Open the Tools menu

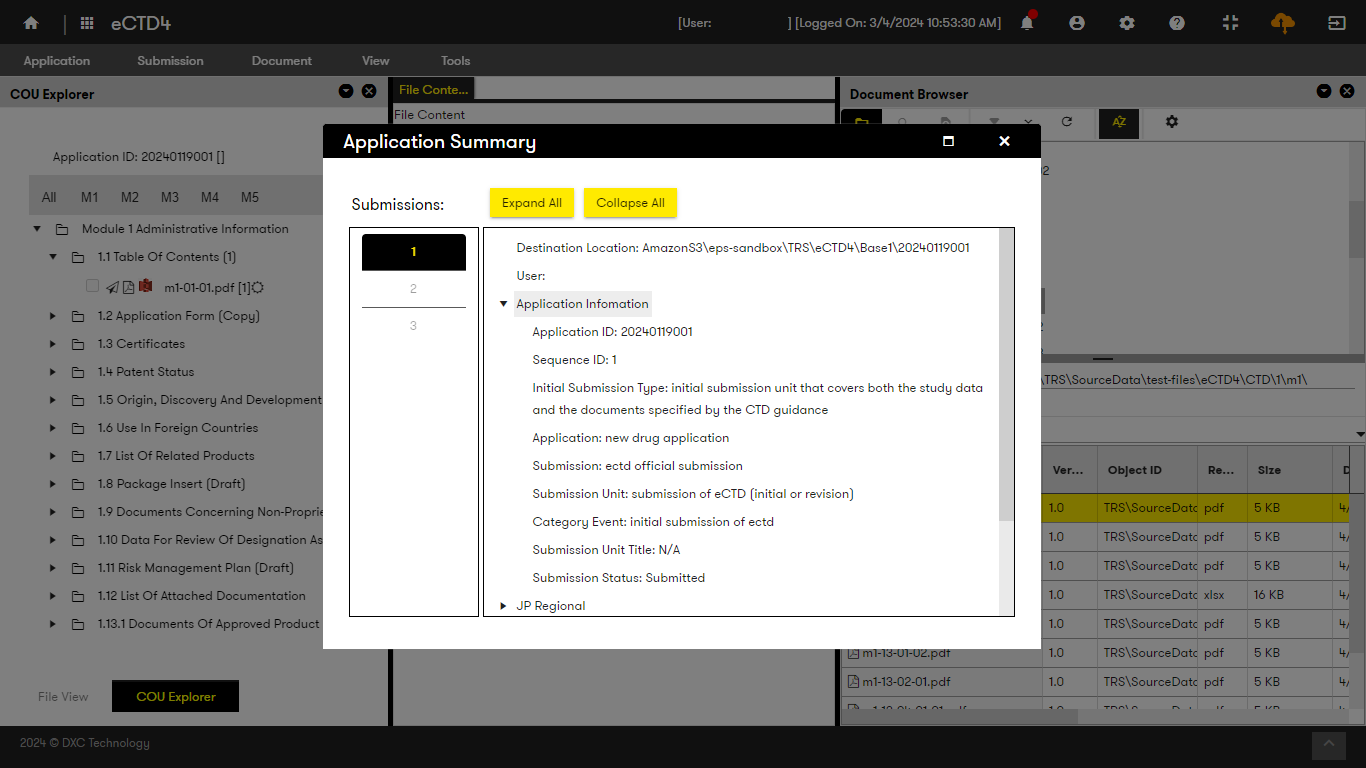[456, 61]
